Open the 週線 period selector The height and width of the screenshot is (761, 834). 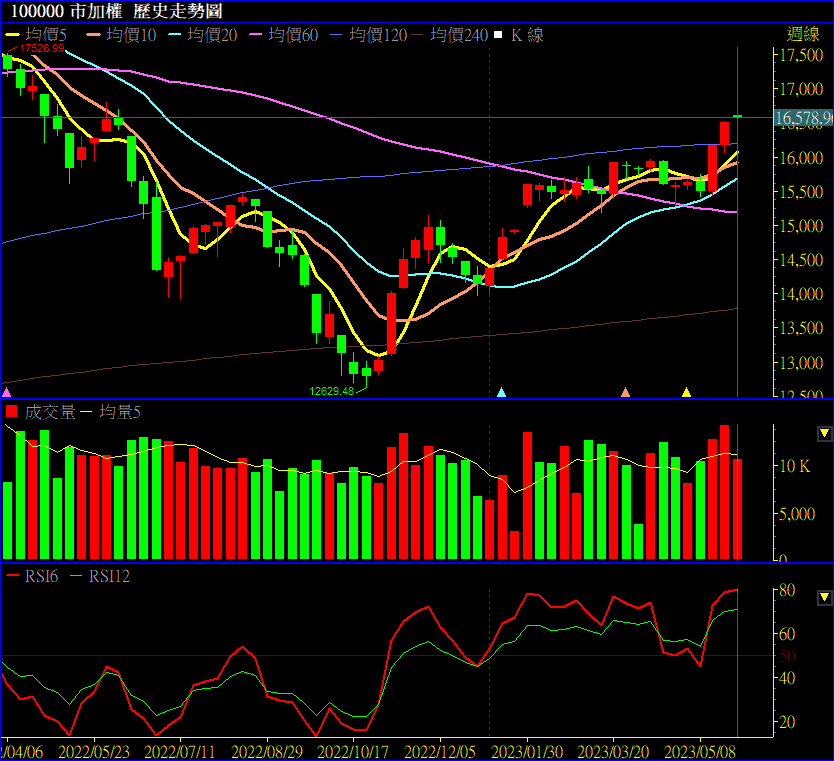click(803, 34)
